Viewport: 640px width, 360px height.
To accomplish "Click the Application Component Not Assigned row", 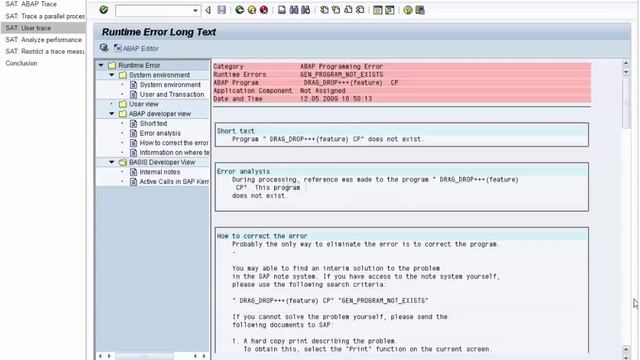I will coord(402,91).
